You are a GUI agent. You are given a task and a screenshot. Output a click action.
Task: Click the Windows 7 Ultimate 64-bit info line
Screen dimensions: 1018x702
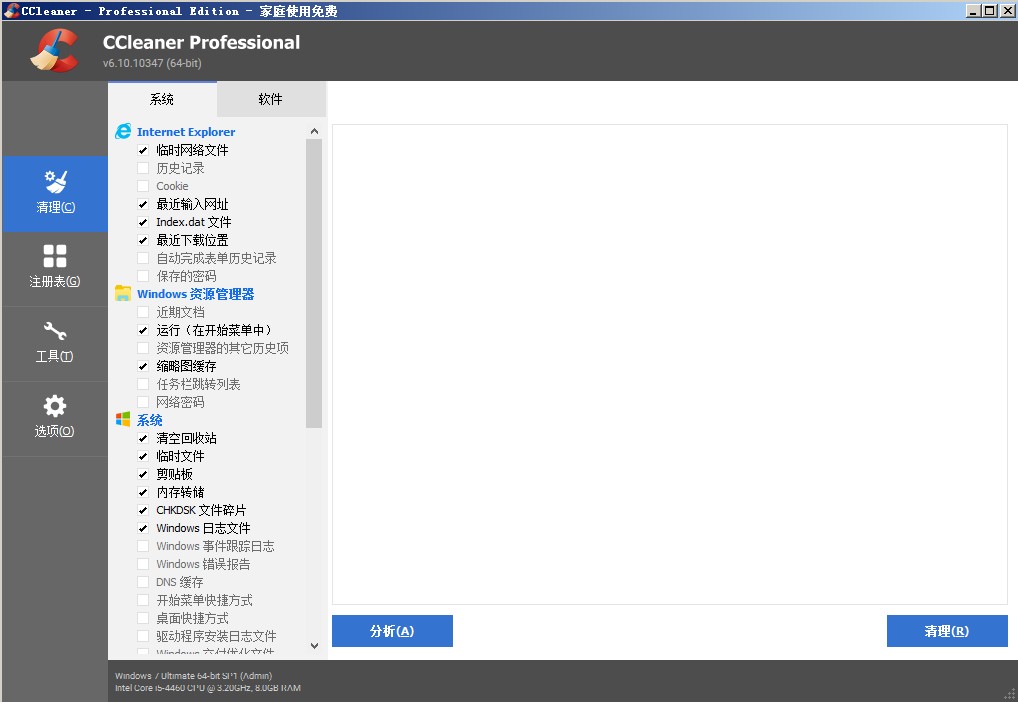(x=193, y=676)
